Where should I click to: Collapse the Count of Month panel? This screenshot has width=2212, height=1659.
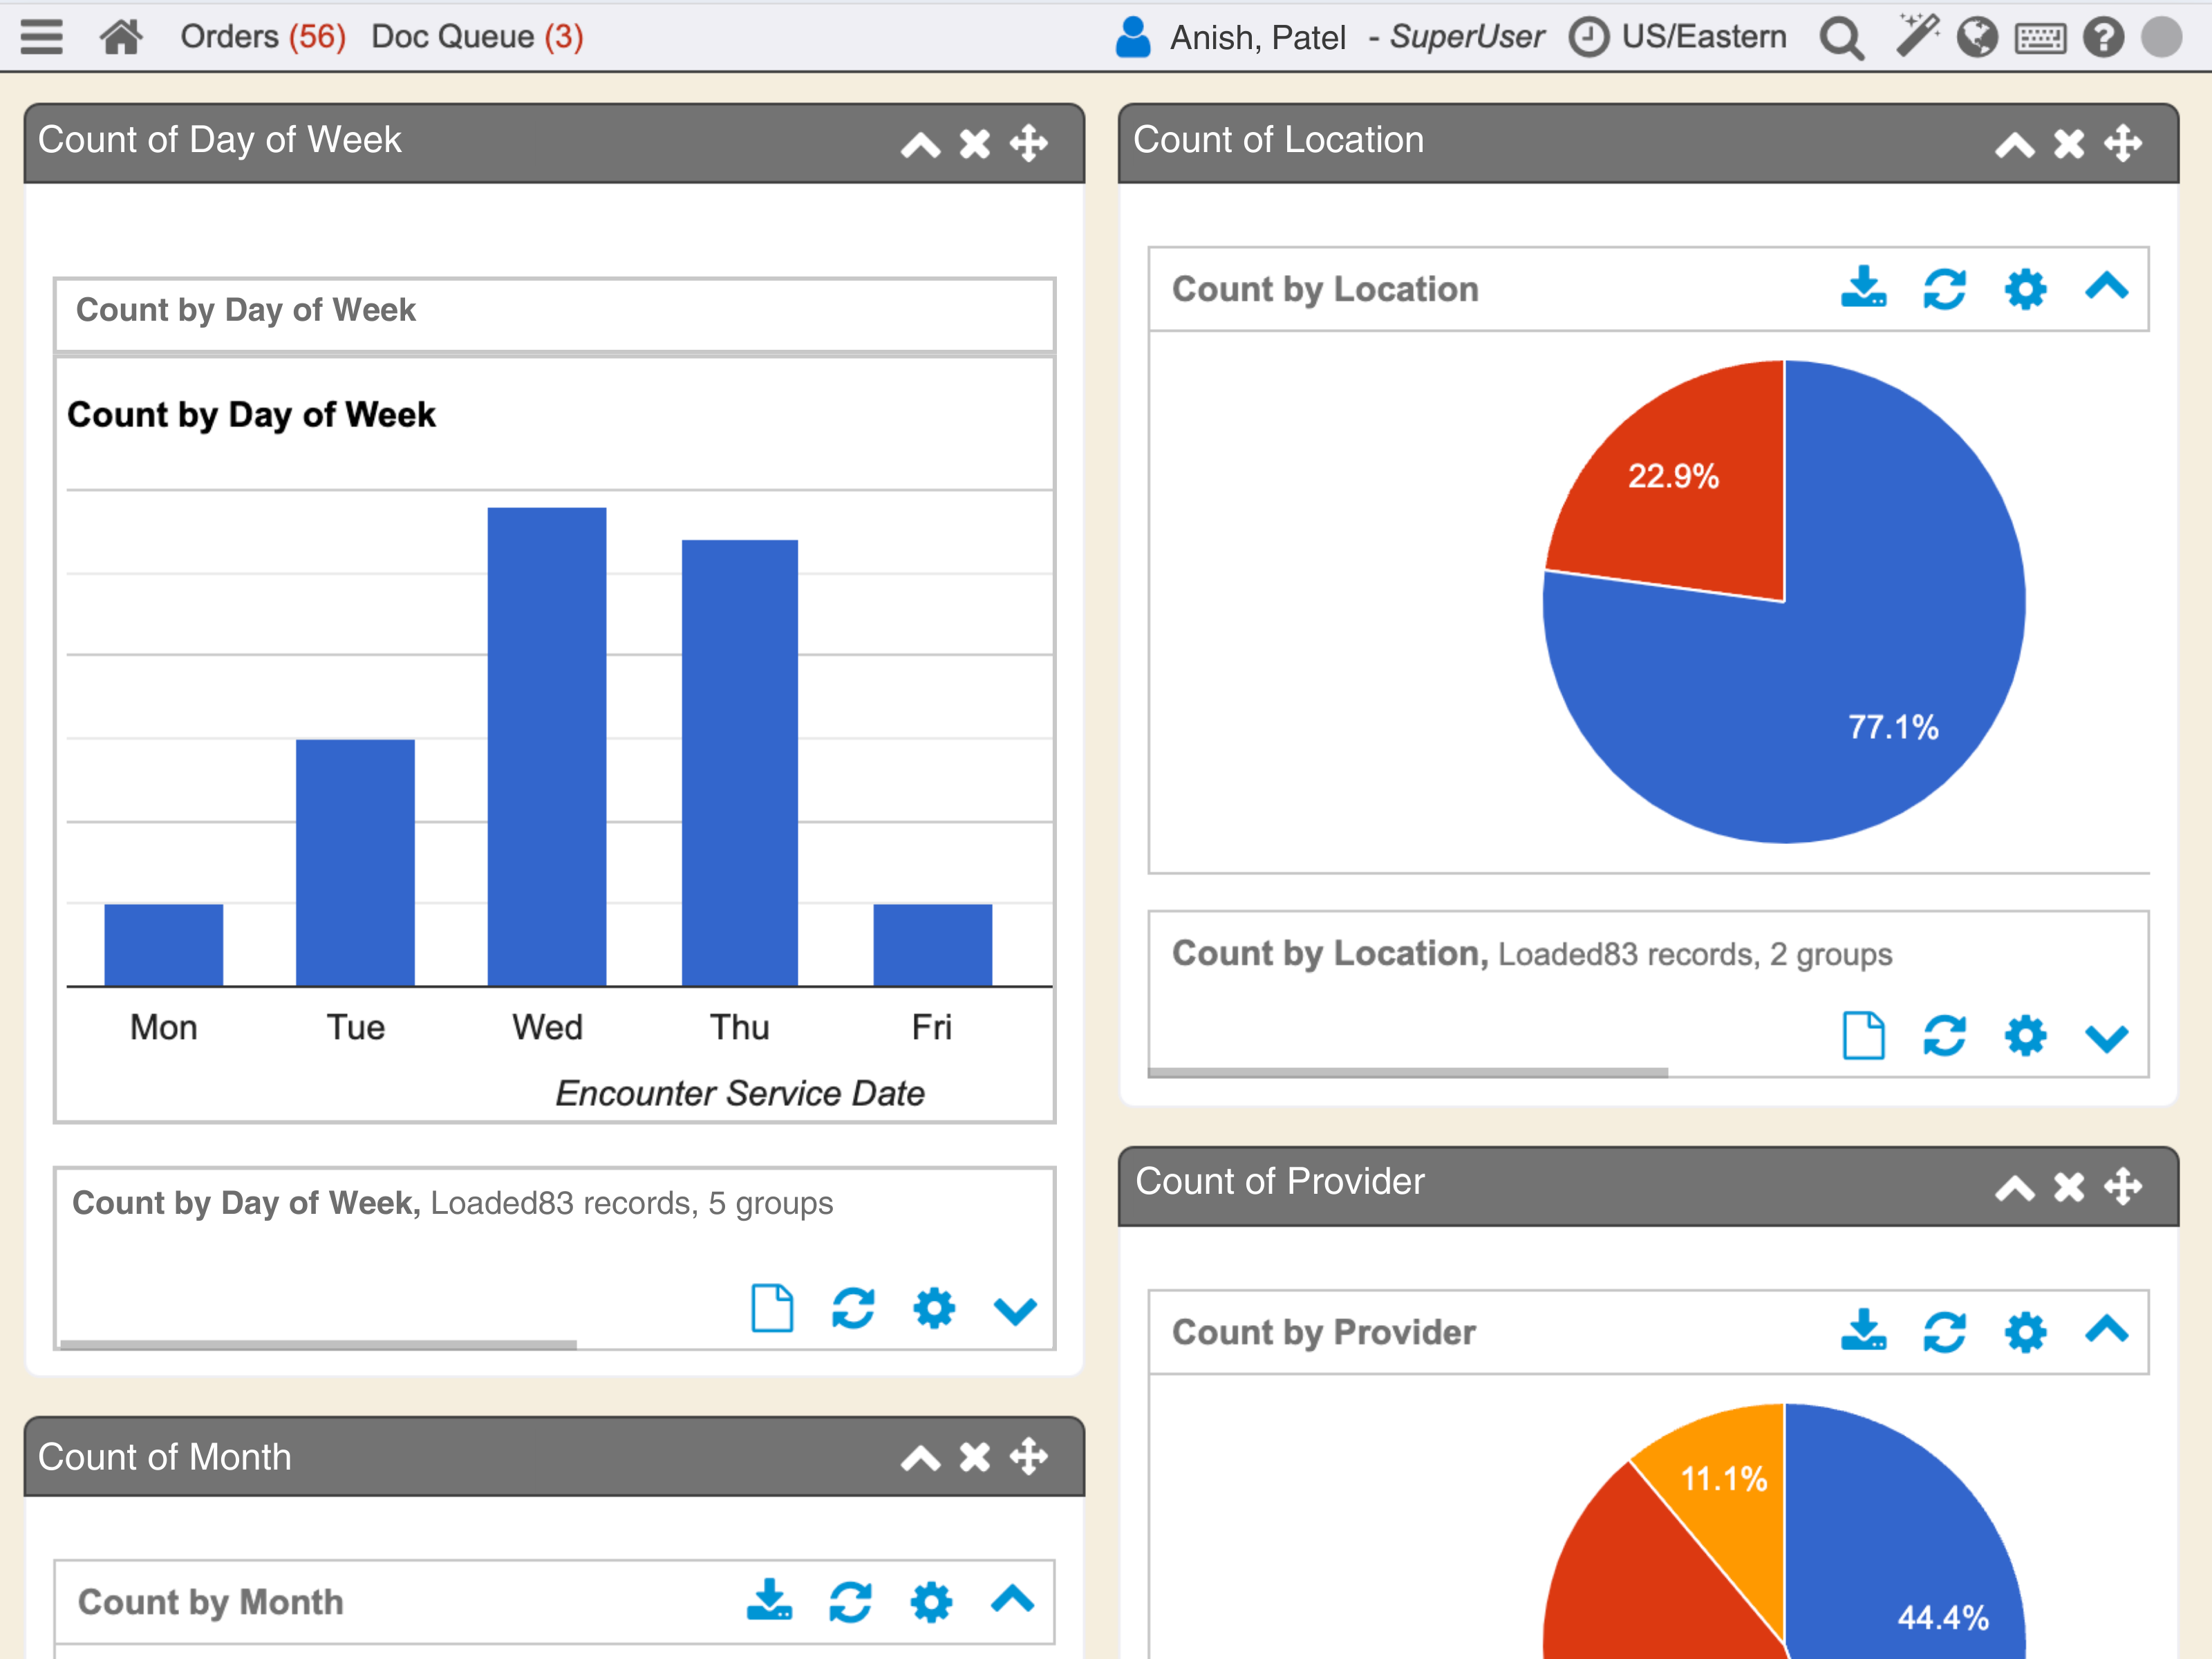920,1459
